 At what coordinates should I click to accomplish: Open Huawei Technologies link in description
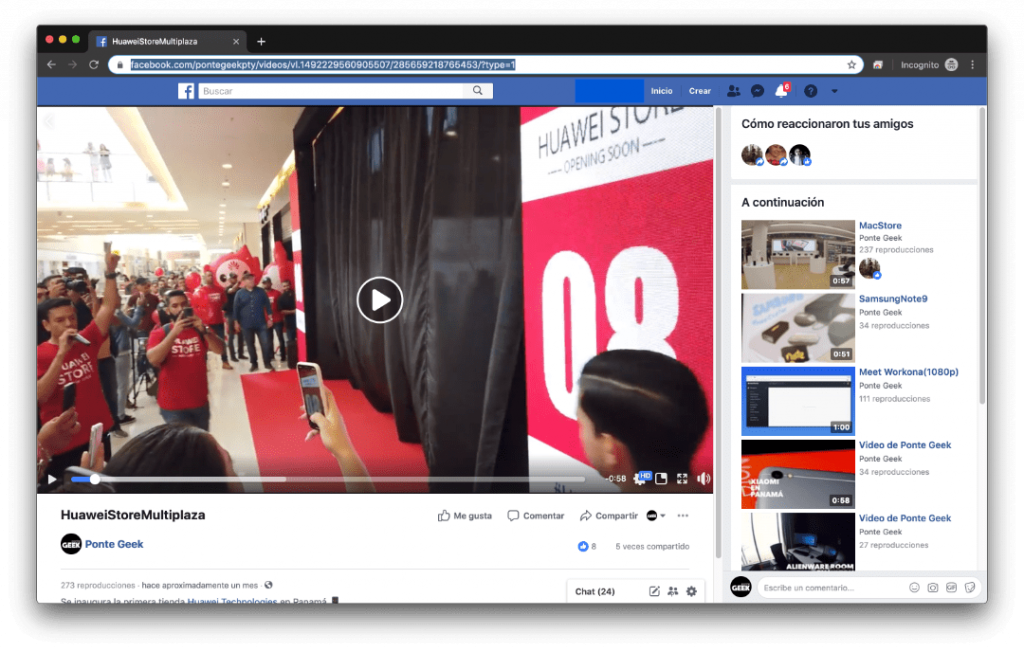[x=232, y=600]
